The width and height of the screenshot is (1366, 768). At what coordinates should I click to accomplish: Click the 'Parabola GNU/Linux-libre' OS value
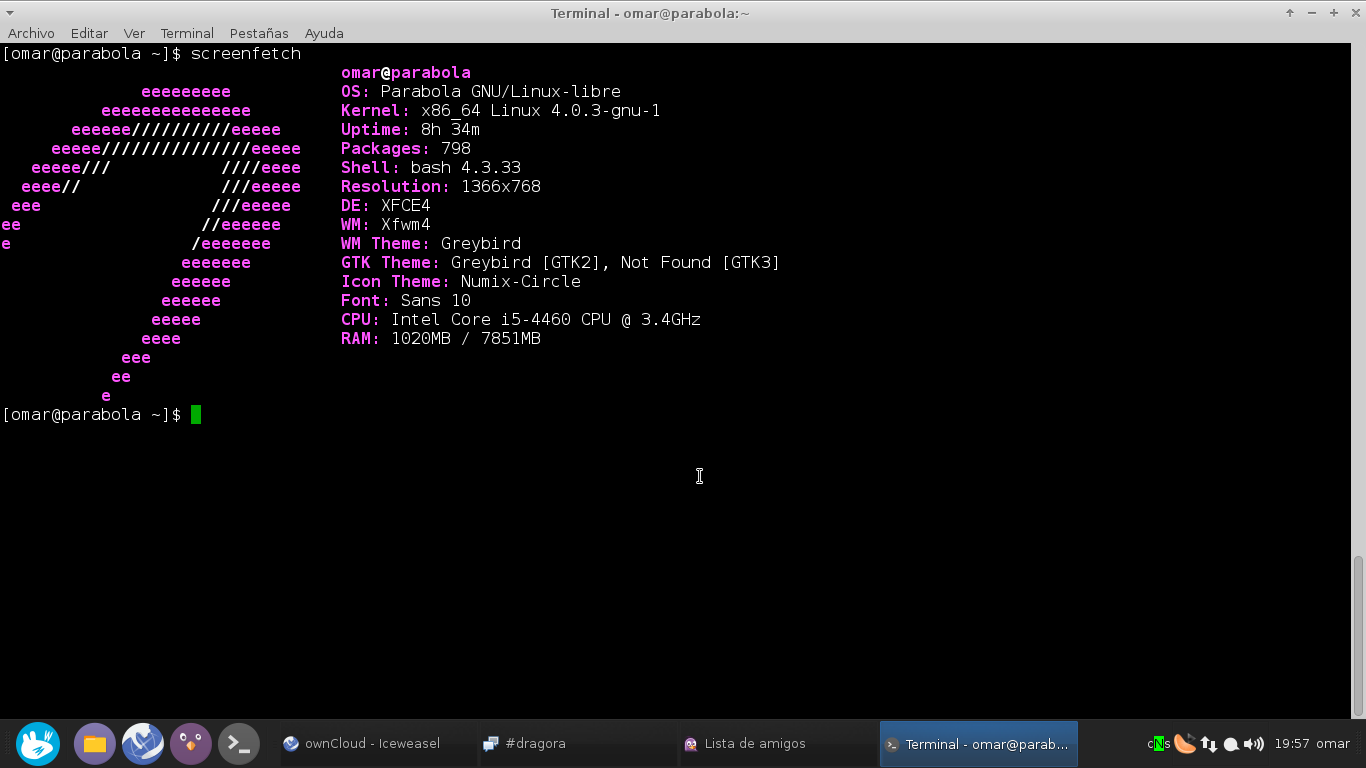(x=501, y=92)
